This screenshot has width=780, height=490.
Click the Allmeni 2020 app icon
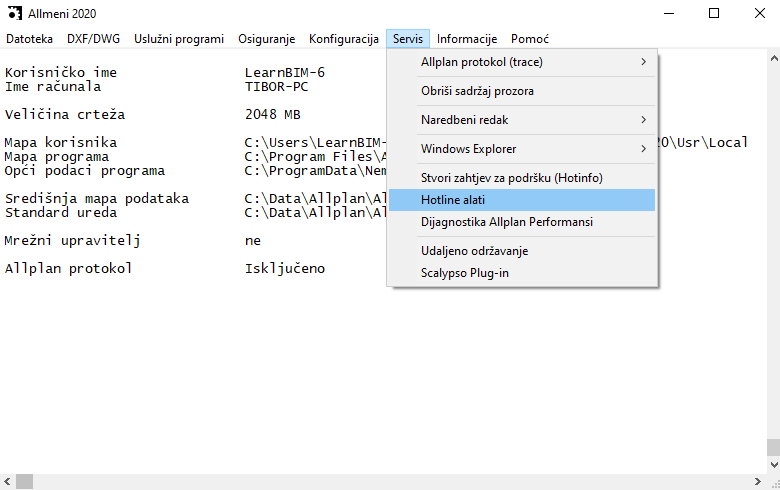point(15,13)
